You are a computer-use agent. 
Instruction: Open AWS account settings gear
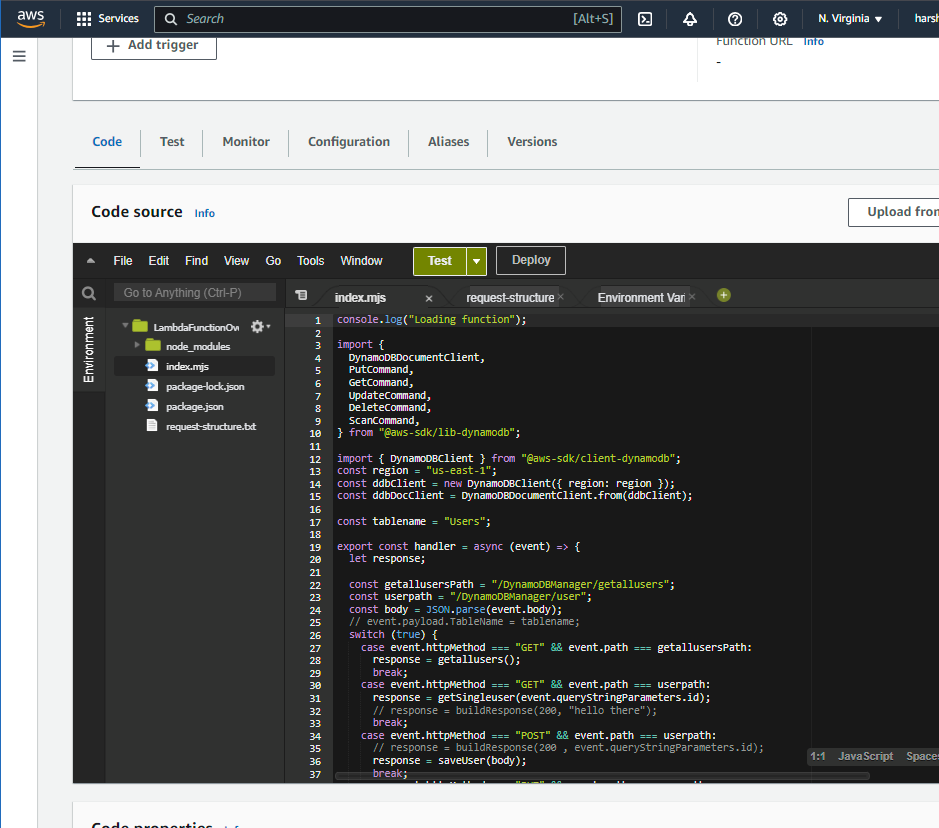[780, 19]
